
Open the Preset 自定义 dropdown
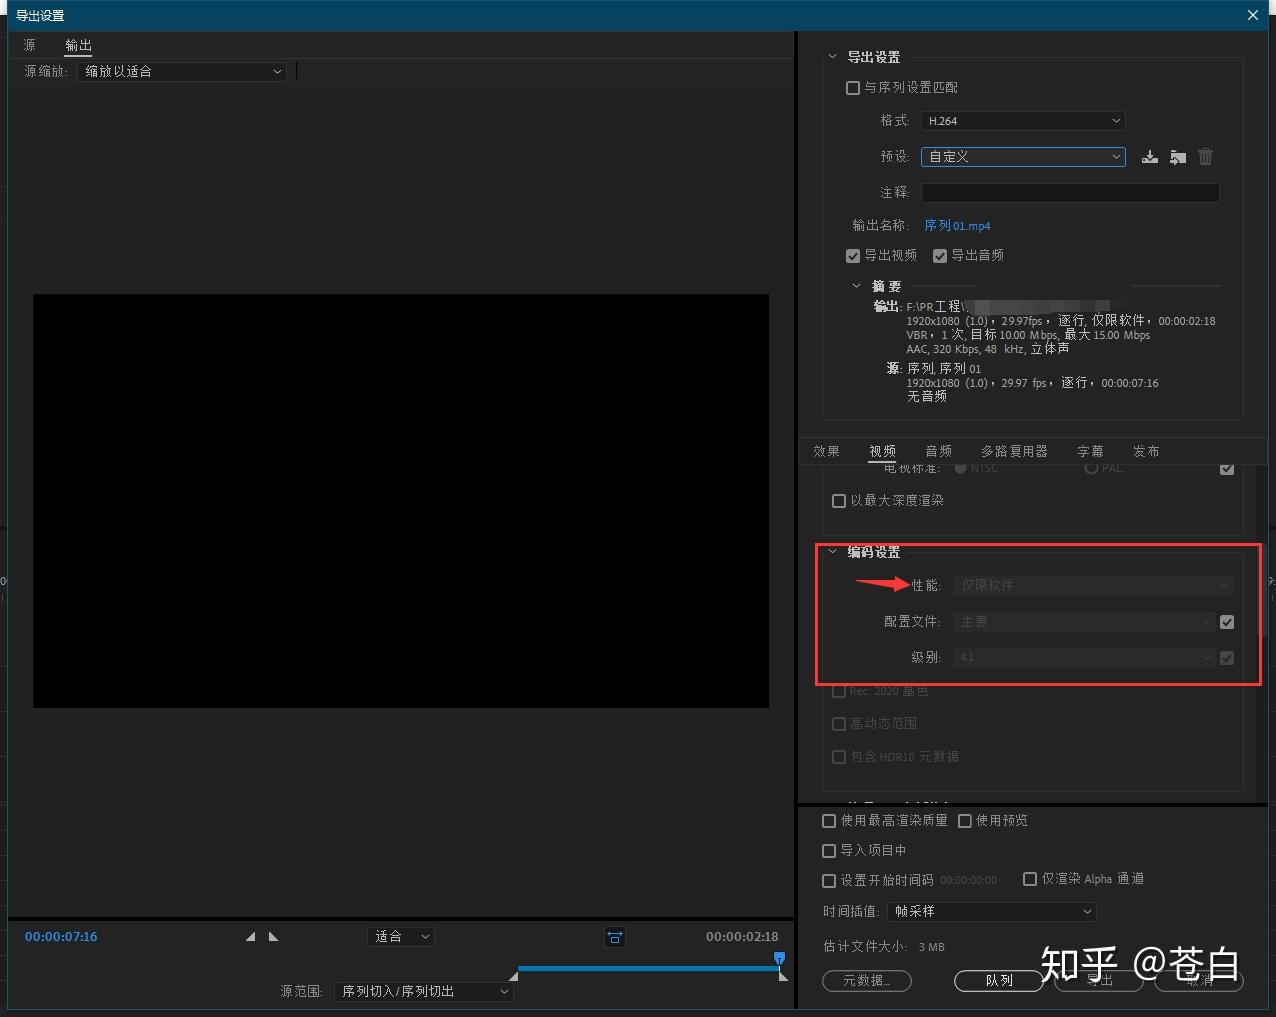pos(1023,157)
